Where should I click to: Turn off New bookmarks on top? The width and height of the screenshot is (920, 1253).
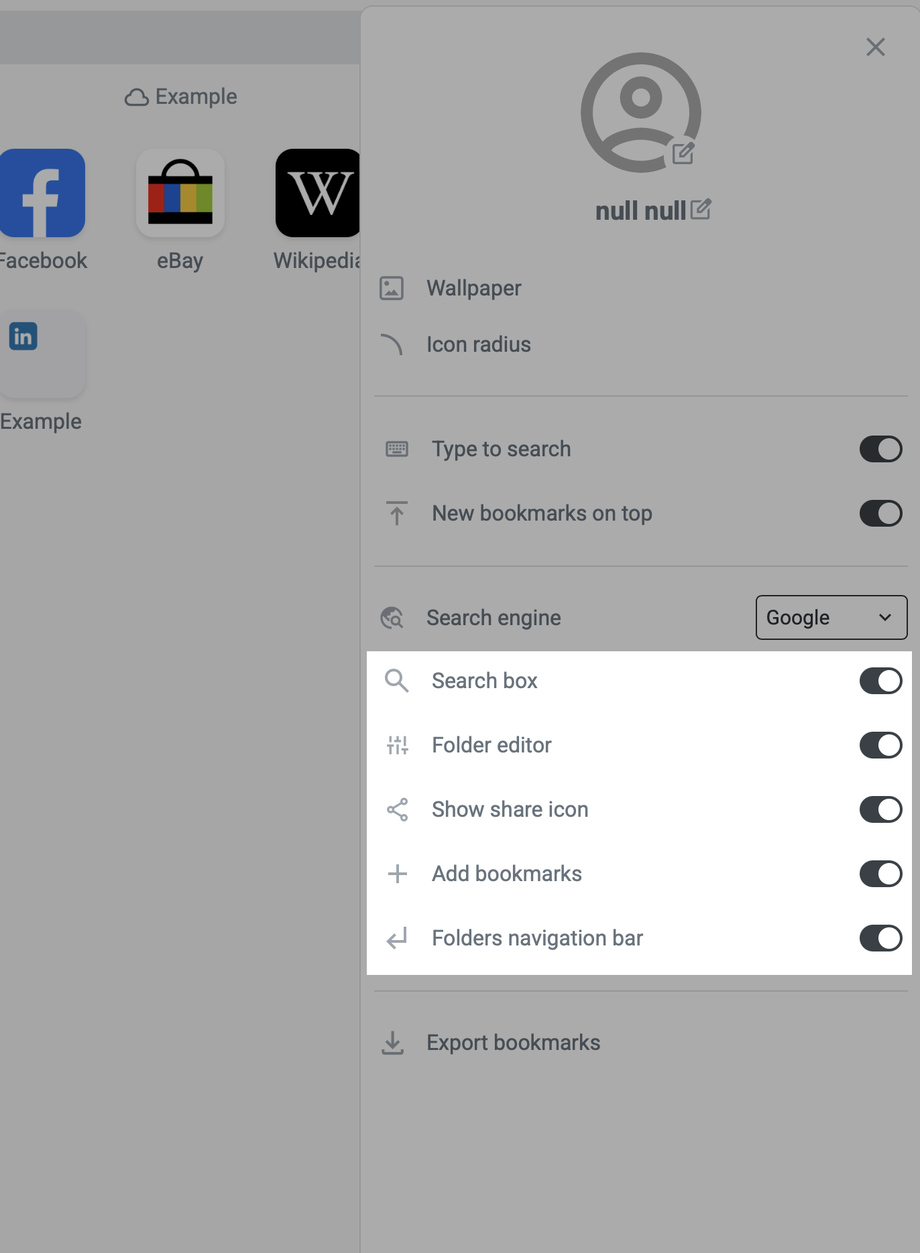click(x=880, y=513)
